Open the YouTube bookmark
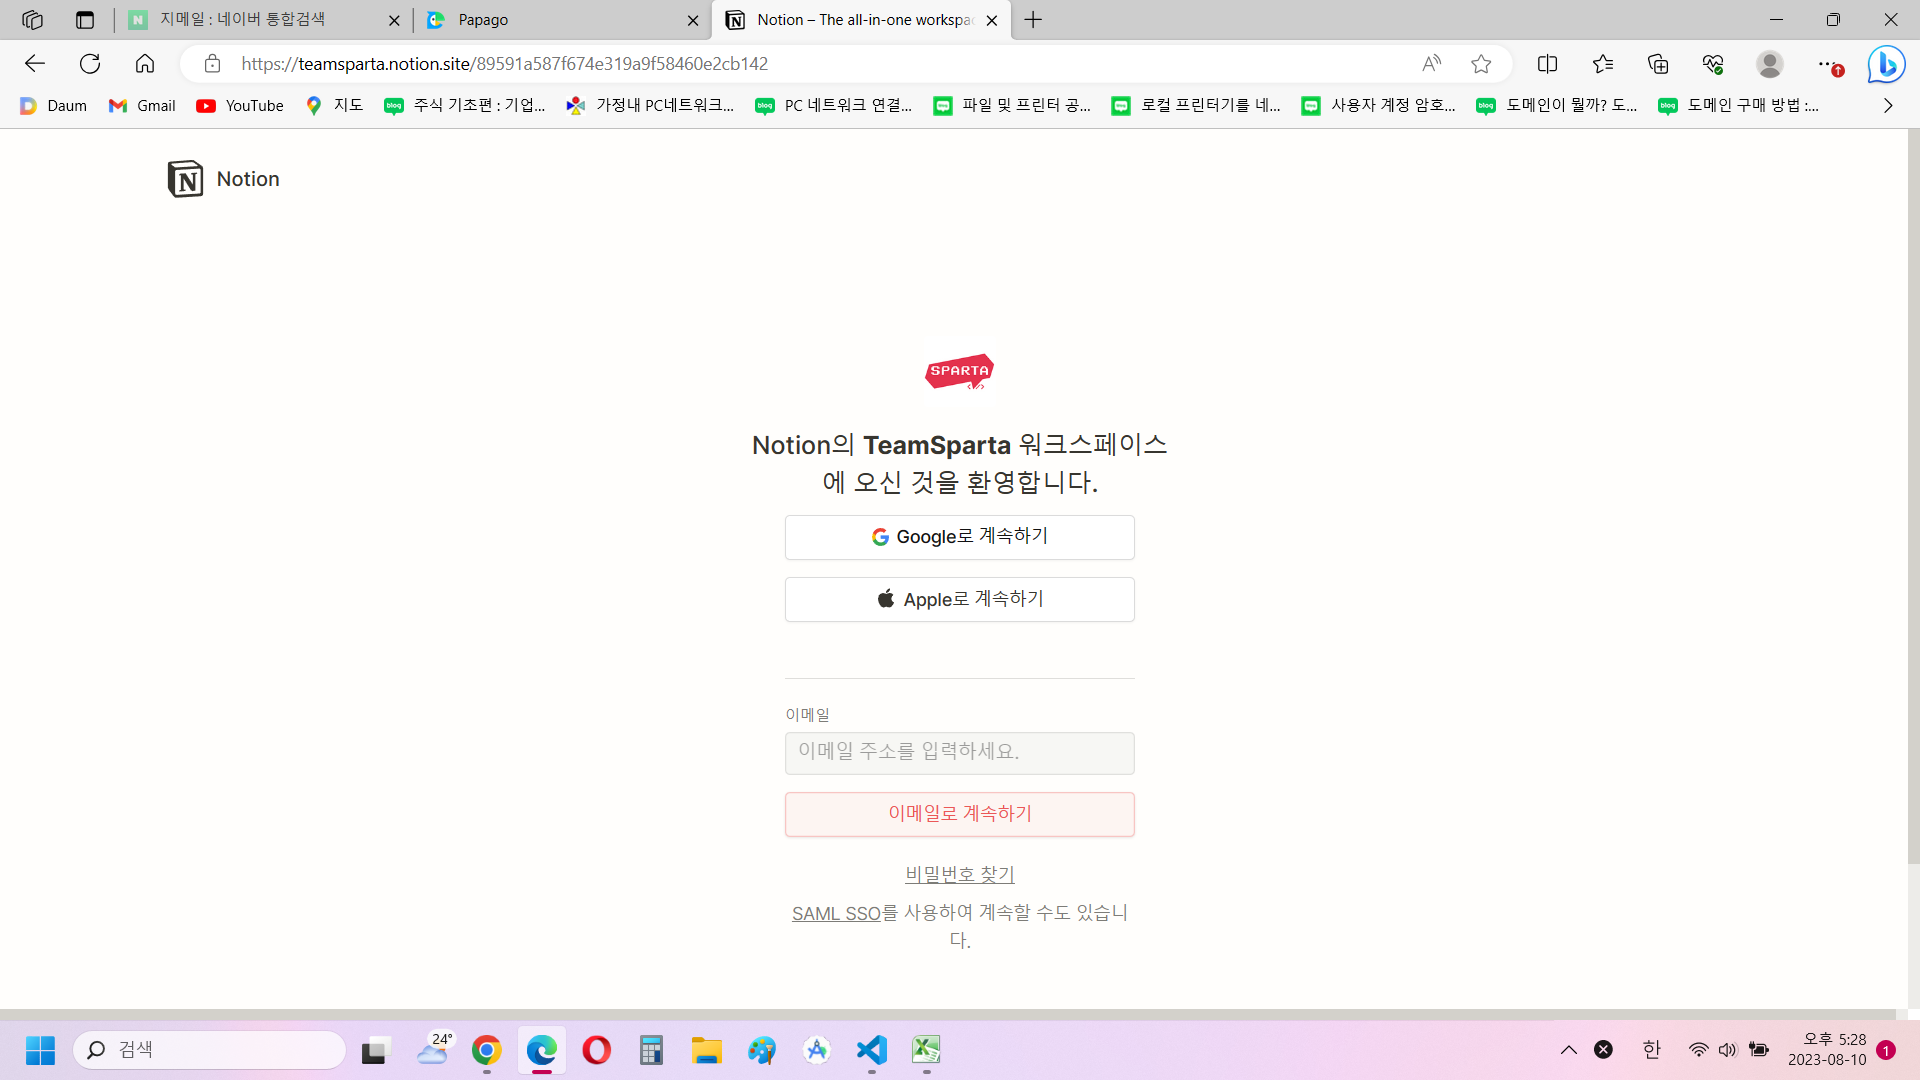The height and width of the screenshot is (1080, 1920). (x=240, y=106)
